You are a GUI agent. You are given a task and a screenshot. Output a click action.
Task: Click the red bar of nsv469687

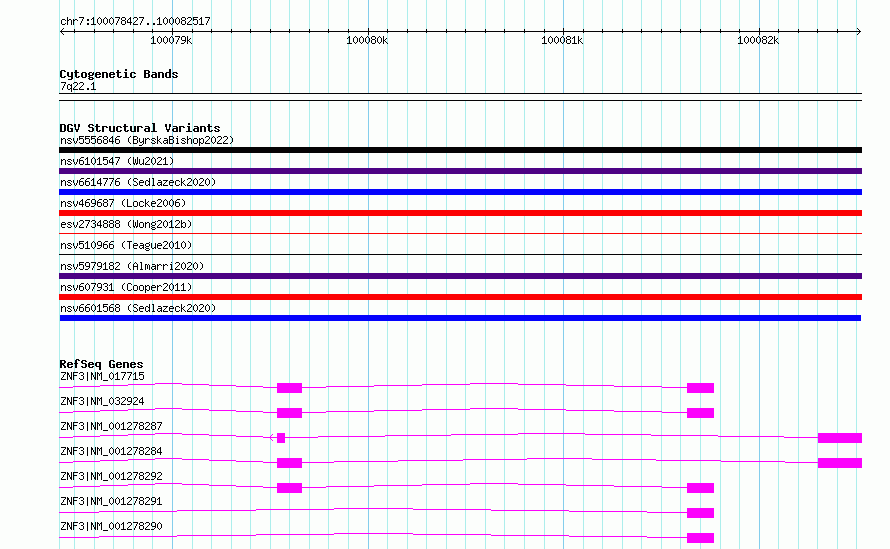click(460, 213)
